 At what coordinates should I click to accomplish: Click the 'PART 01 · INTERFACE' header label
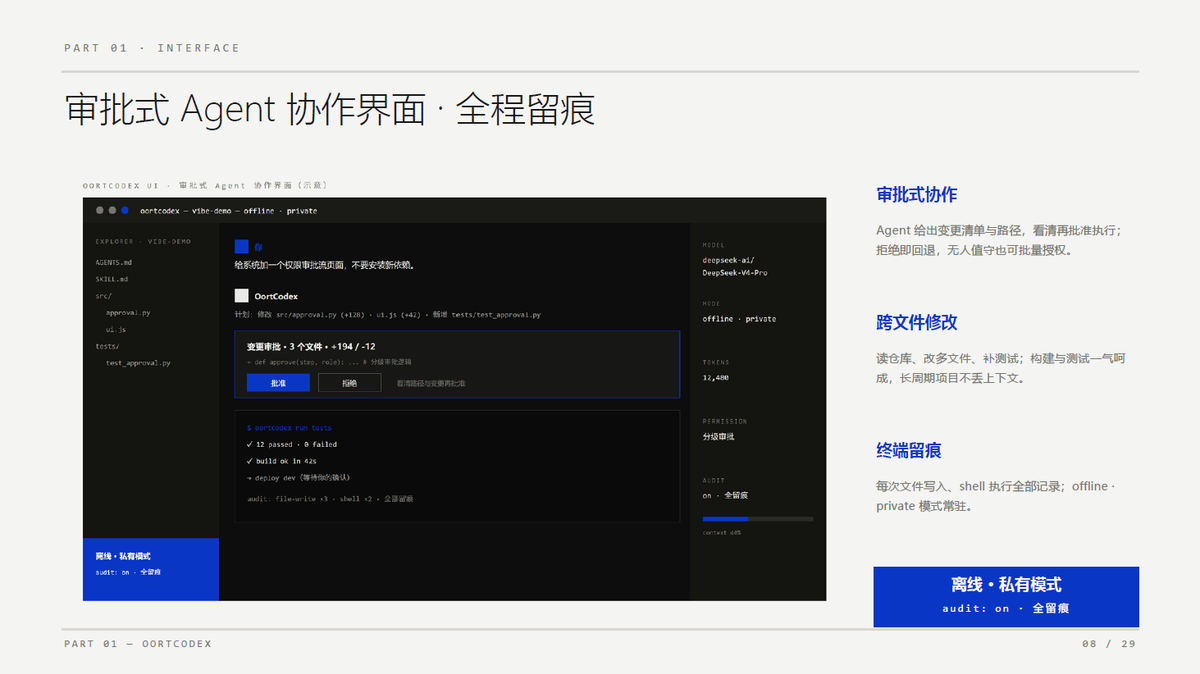[152, 48]
